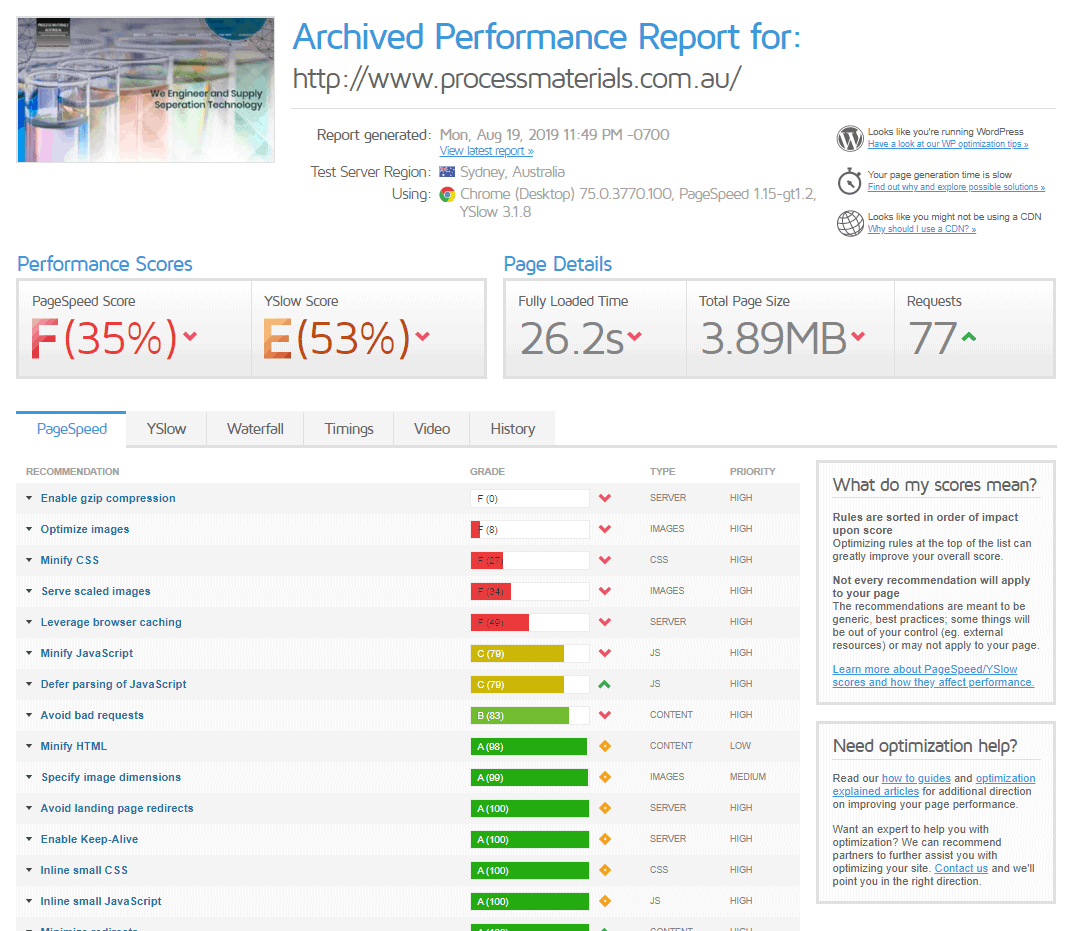This screenshot has height=931, width=1072.
Task: Click red down arrow beside Enable gzip compression
Action: tap(604, 498)
